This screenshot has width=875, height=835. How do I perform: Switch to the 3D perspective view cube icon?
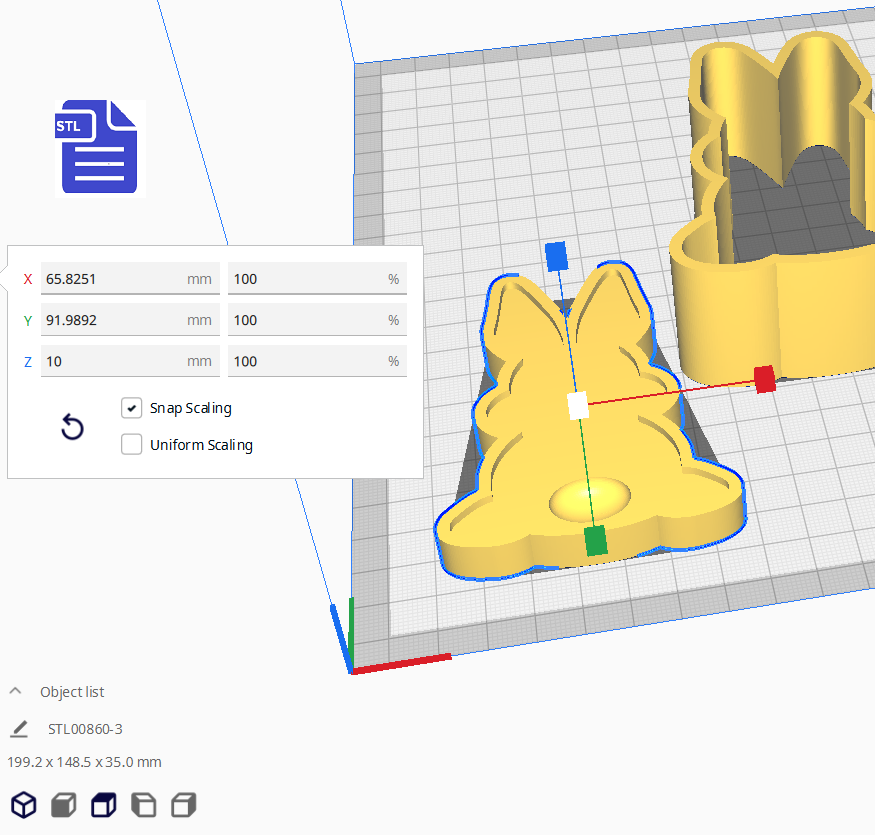point(23,804)
